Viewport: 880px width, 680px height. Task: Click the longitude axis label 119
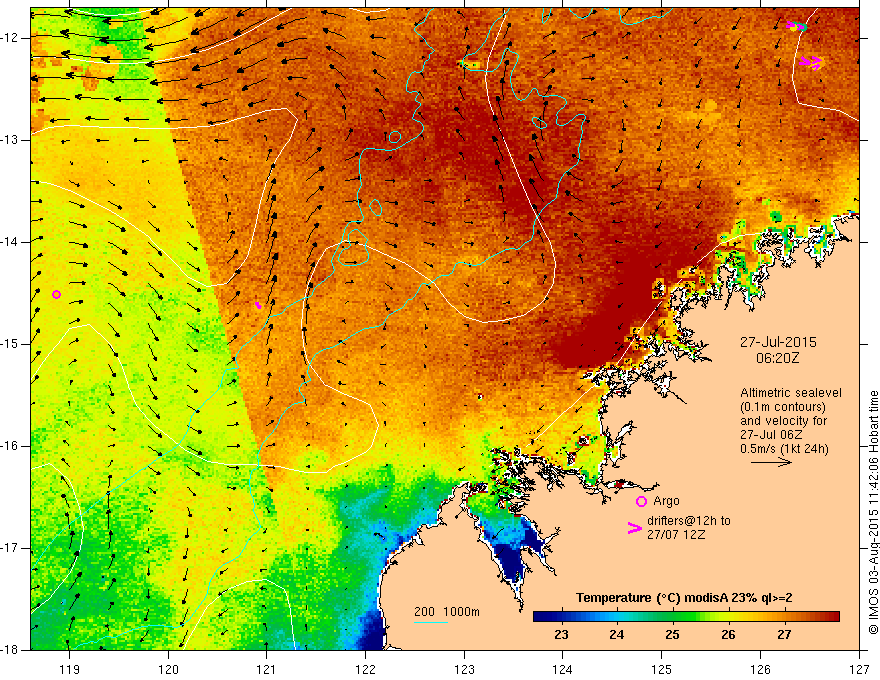(x=70, y=669)
